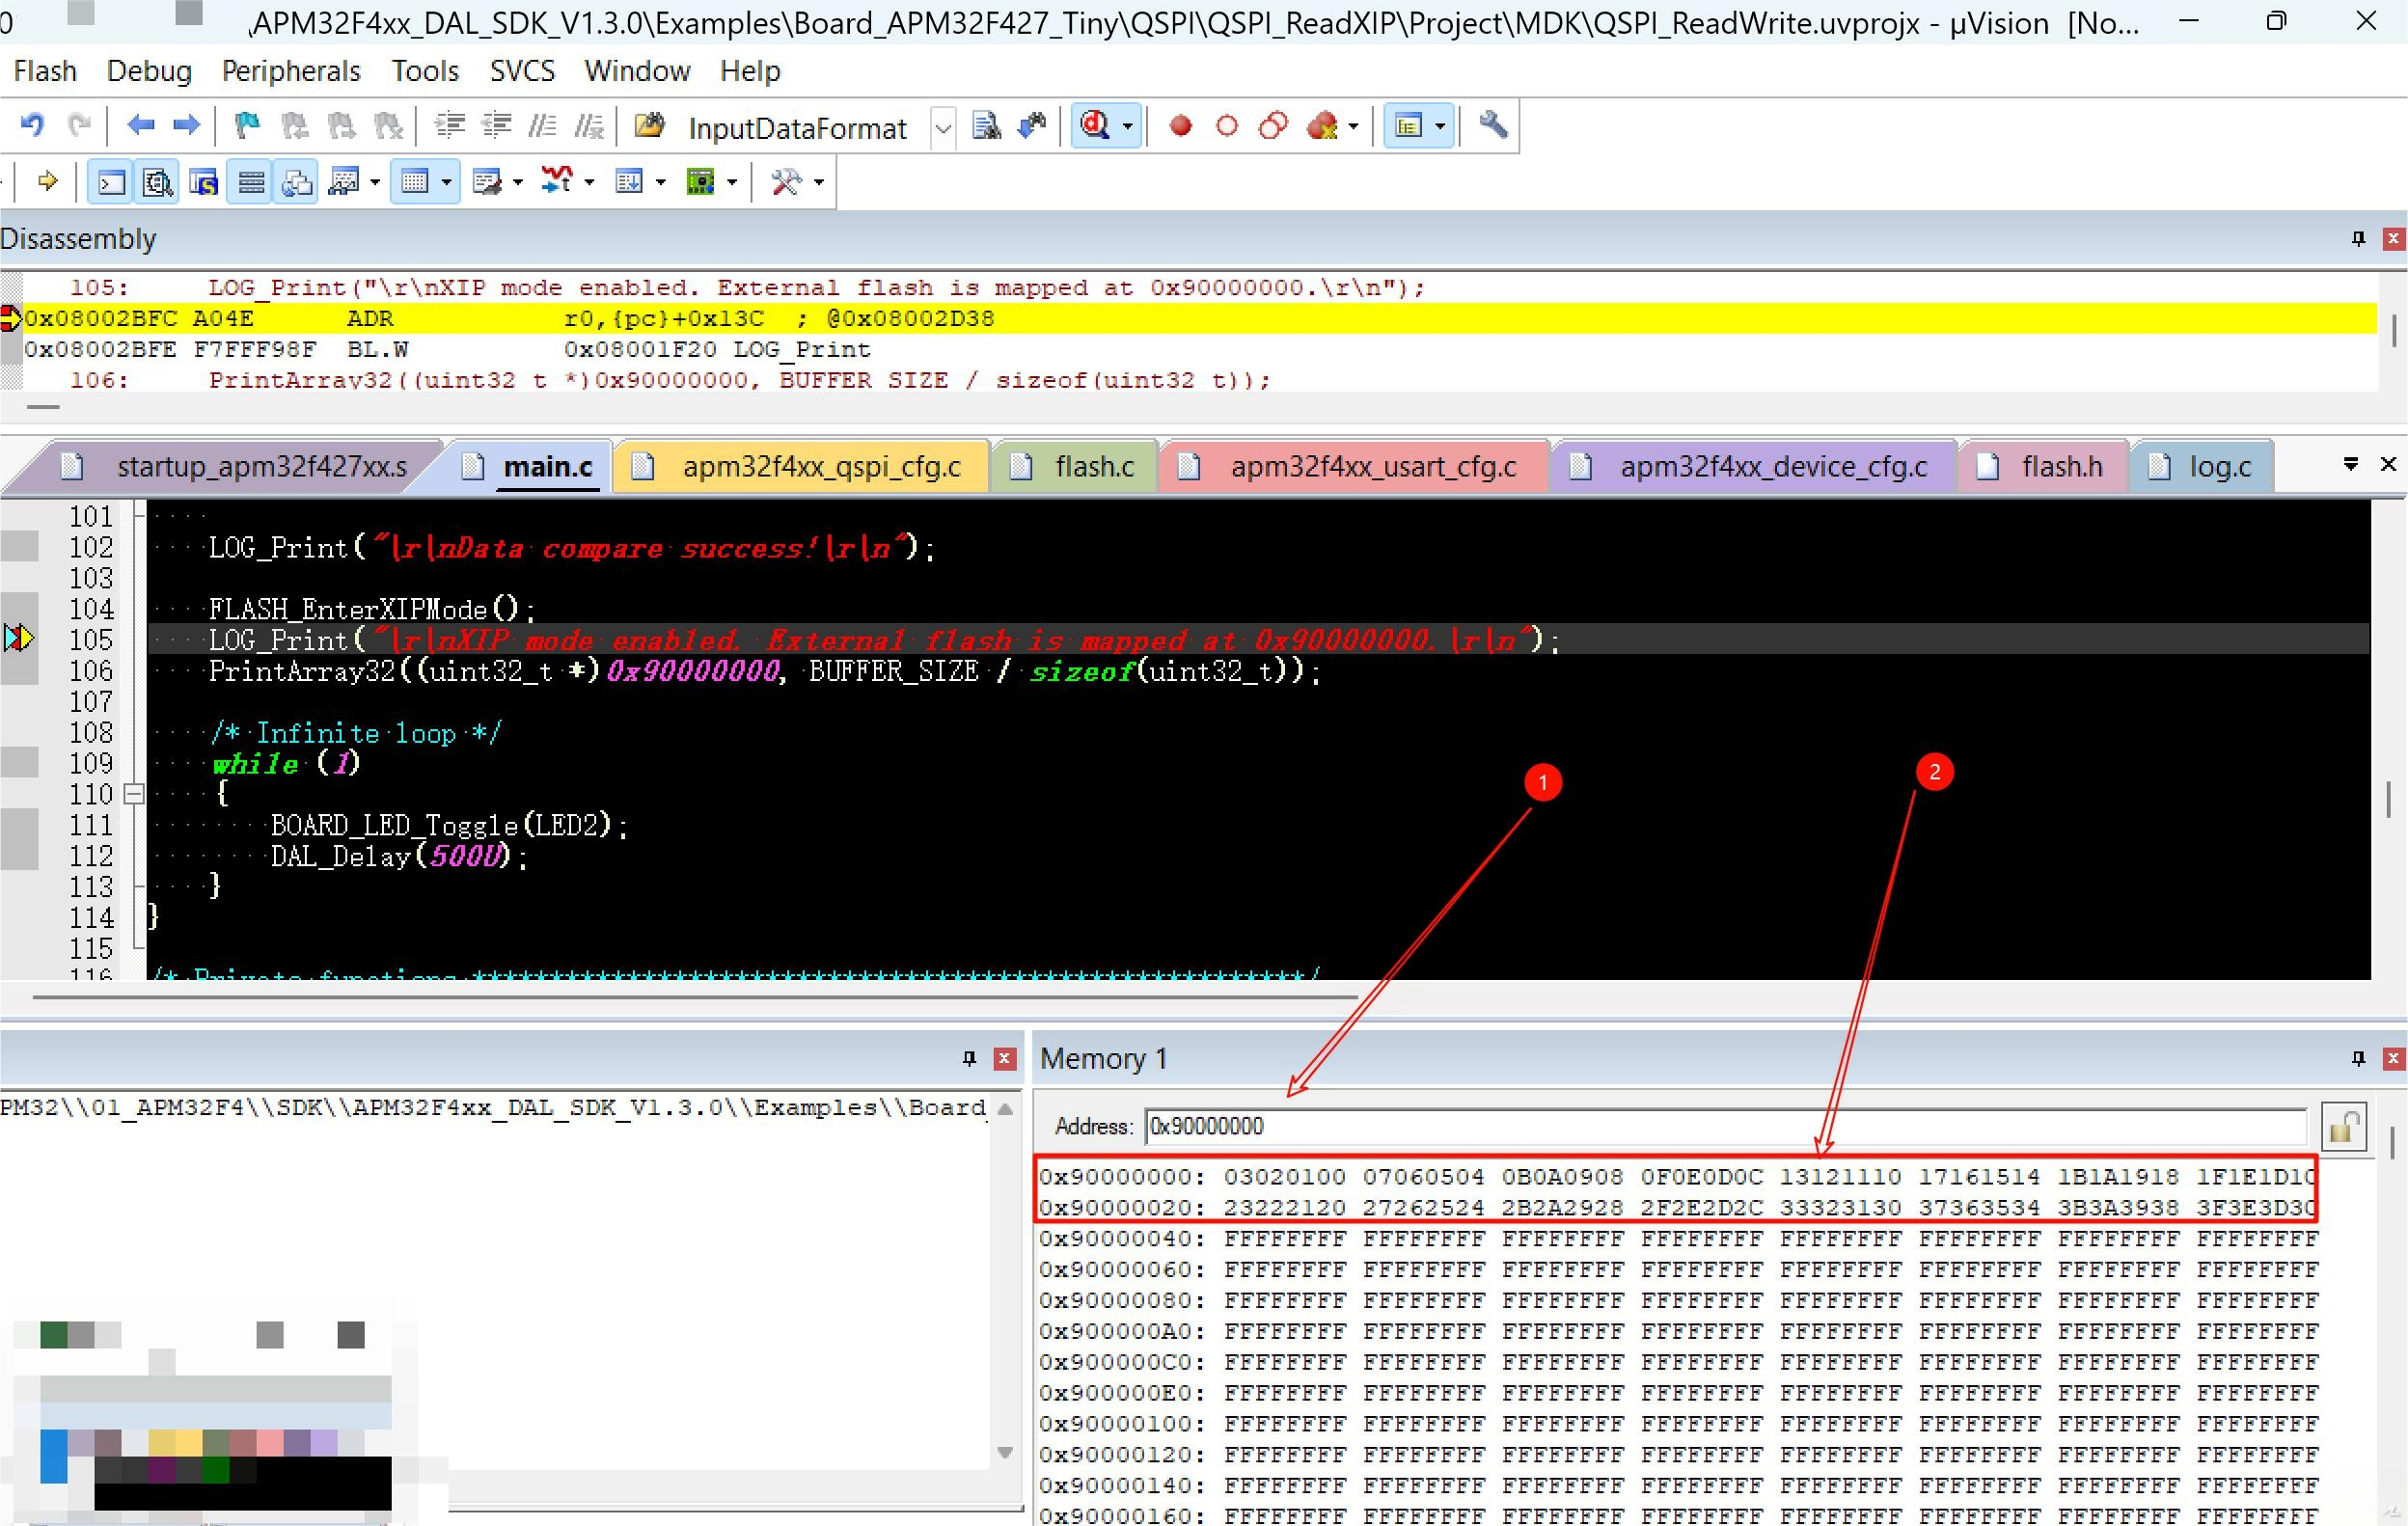The height and width of the screenshot is (1526, 2408).
Task: Collapse the code fold at line 110
Action: pyautogui.click(x=133, y=795)
